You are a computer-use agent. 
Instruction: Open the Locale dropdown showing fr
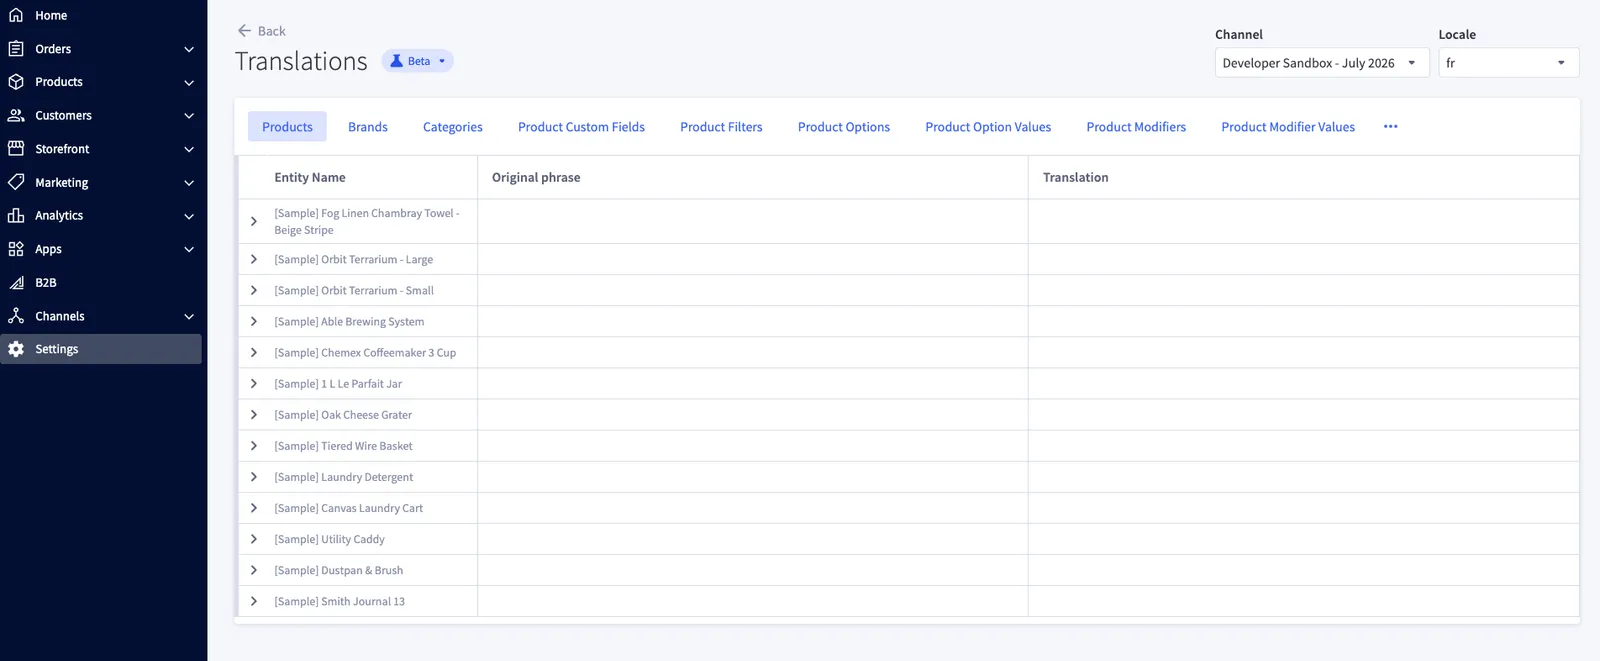pos(1508,62)
